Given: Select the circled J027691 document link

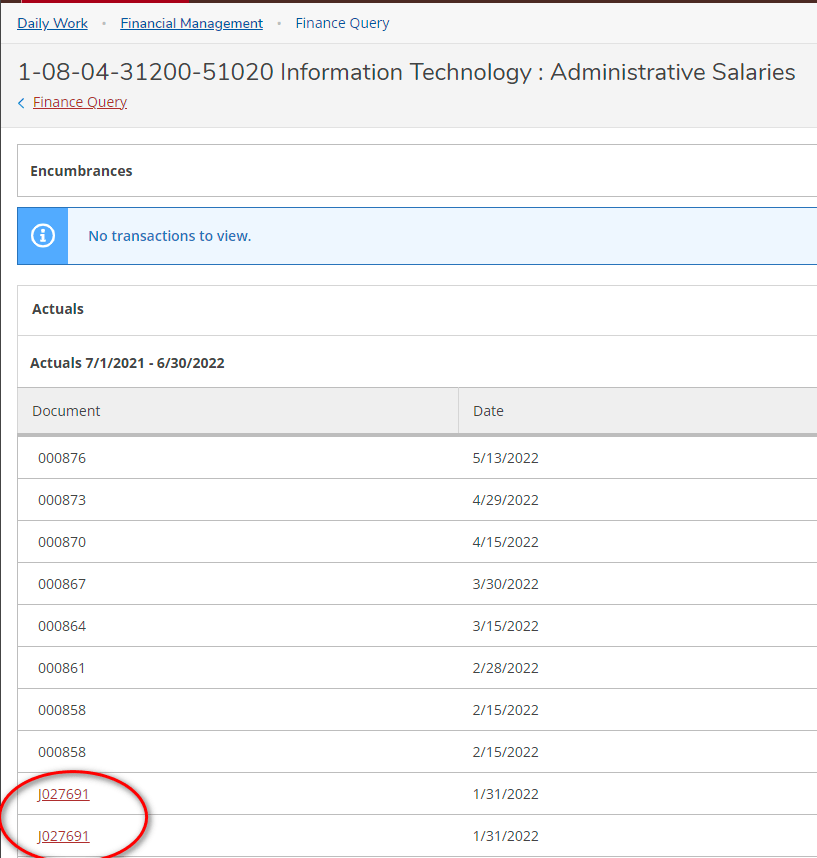Looking at the screenshot, I should pyautogui.click(x=64, y=794).
